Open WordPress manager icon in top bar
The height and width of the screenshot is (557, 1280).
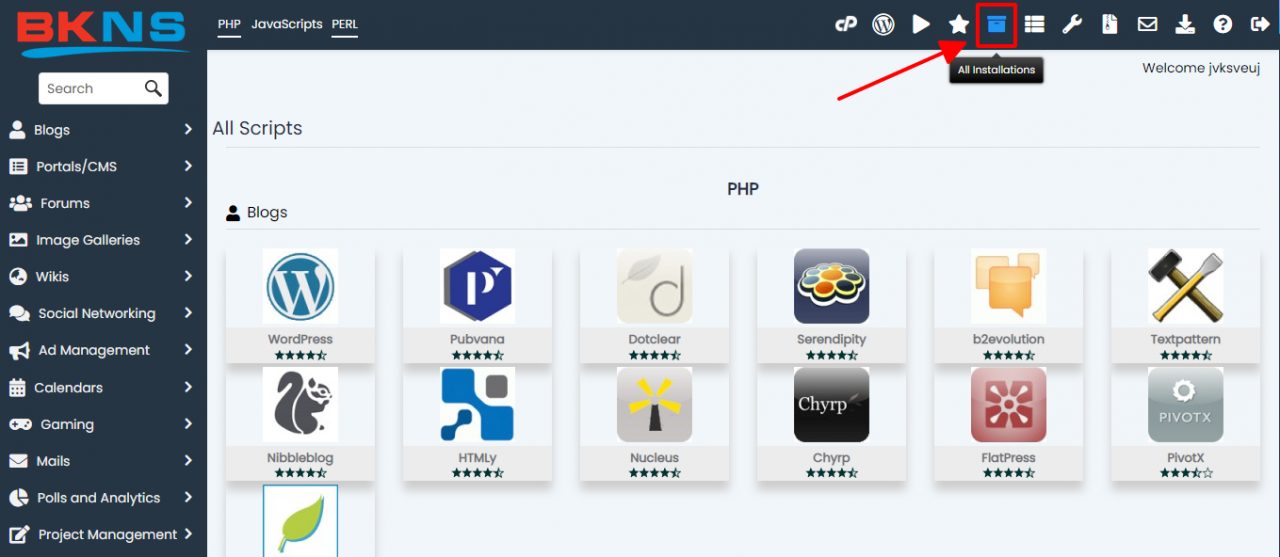pos(883,24)
